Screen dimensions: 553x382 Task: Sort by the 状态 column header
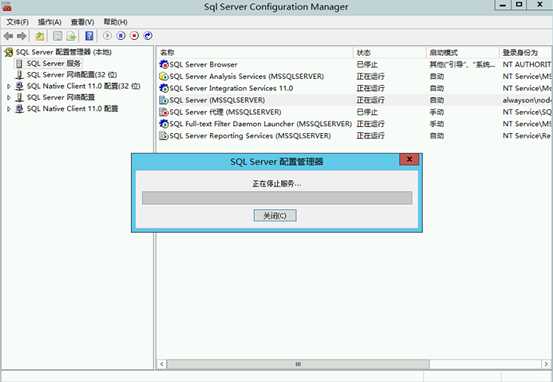tap(389, 53)
